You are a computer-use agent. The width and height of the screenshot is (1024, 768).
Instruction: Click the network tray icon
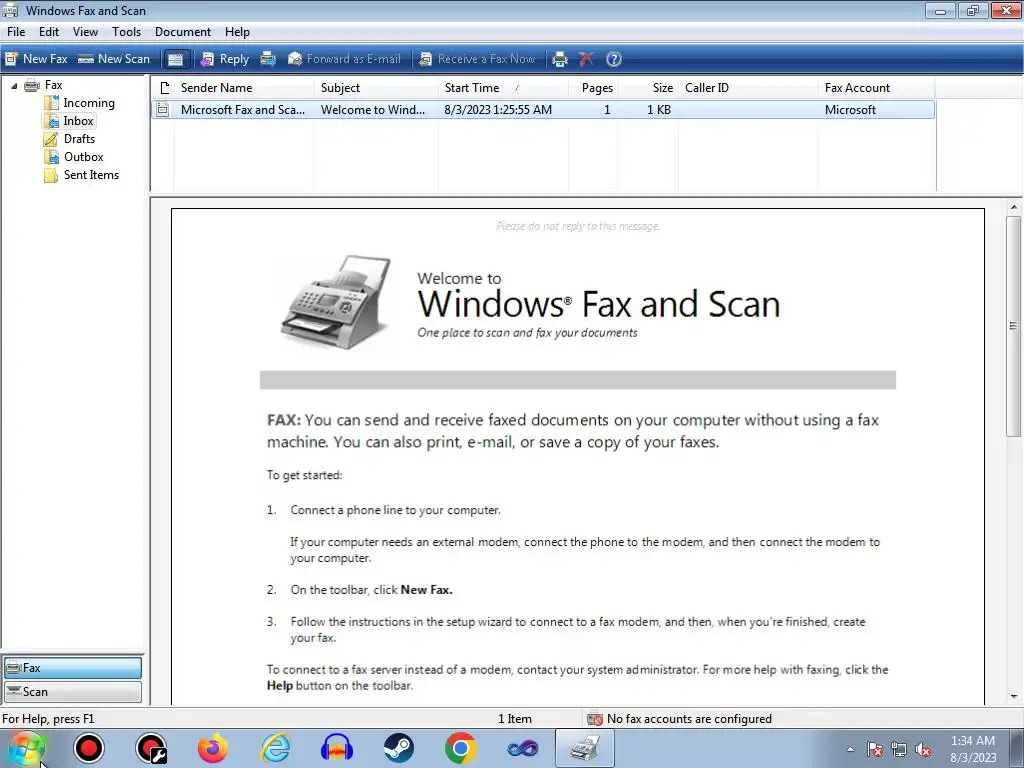click(x=899, y=749)
